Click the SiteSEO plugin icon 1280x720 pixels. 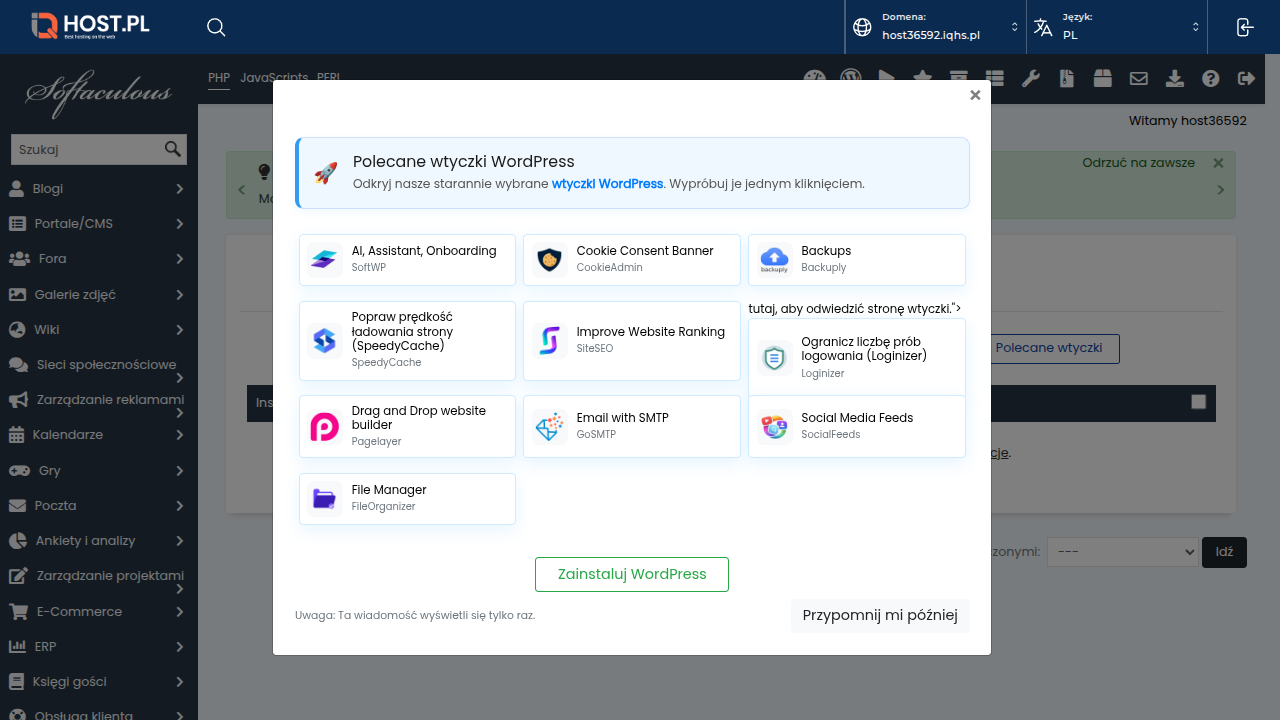pyautogui.click(x=550, y=340)
